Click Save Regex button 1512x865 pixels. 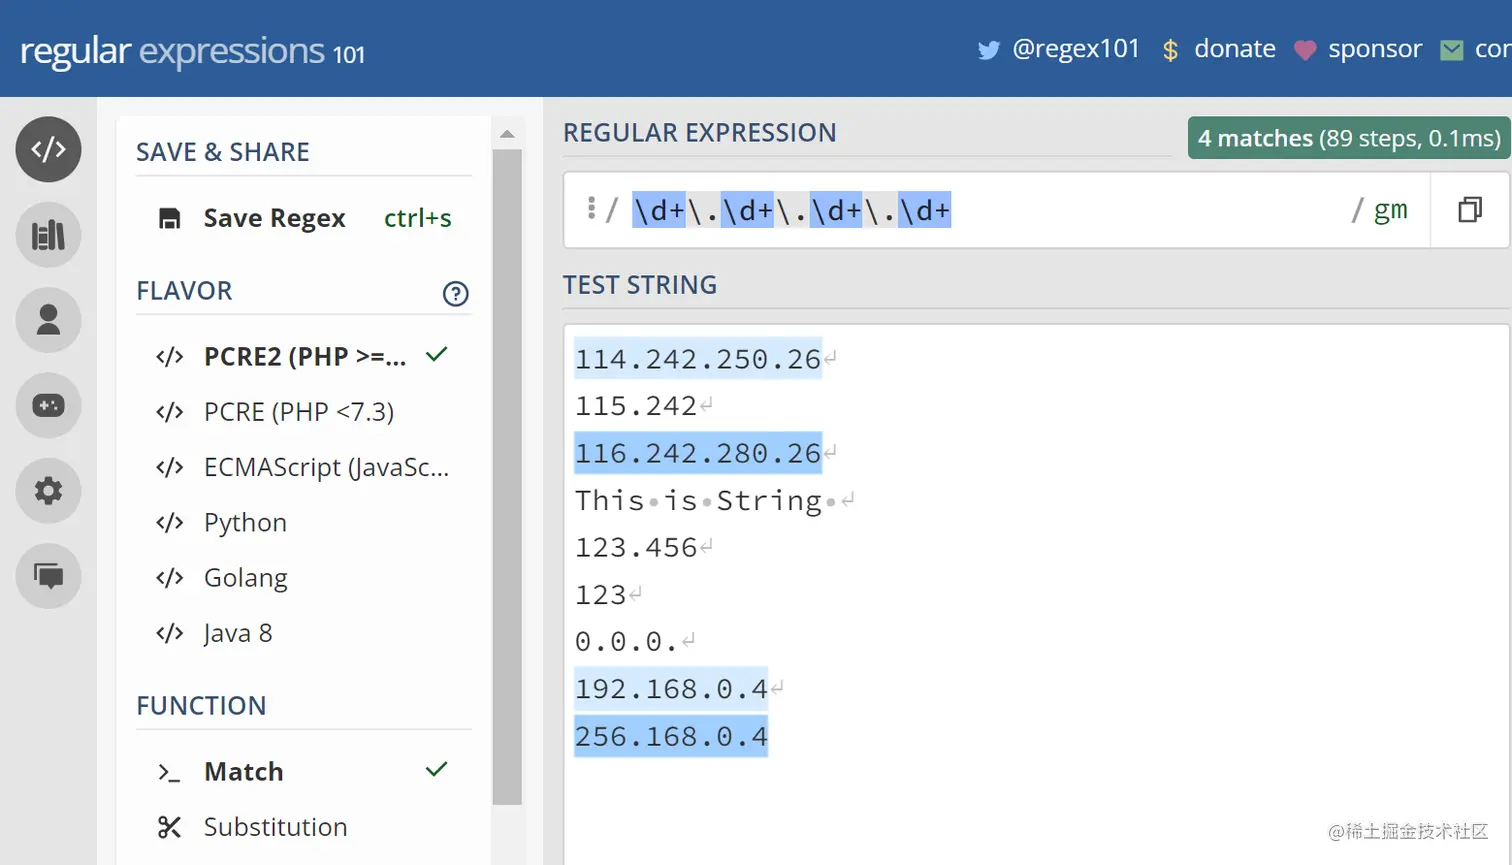(x=273, y=218)
